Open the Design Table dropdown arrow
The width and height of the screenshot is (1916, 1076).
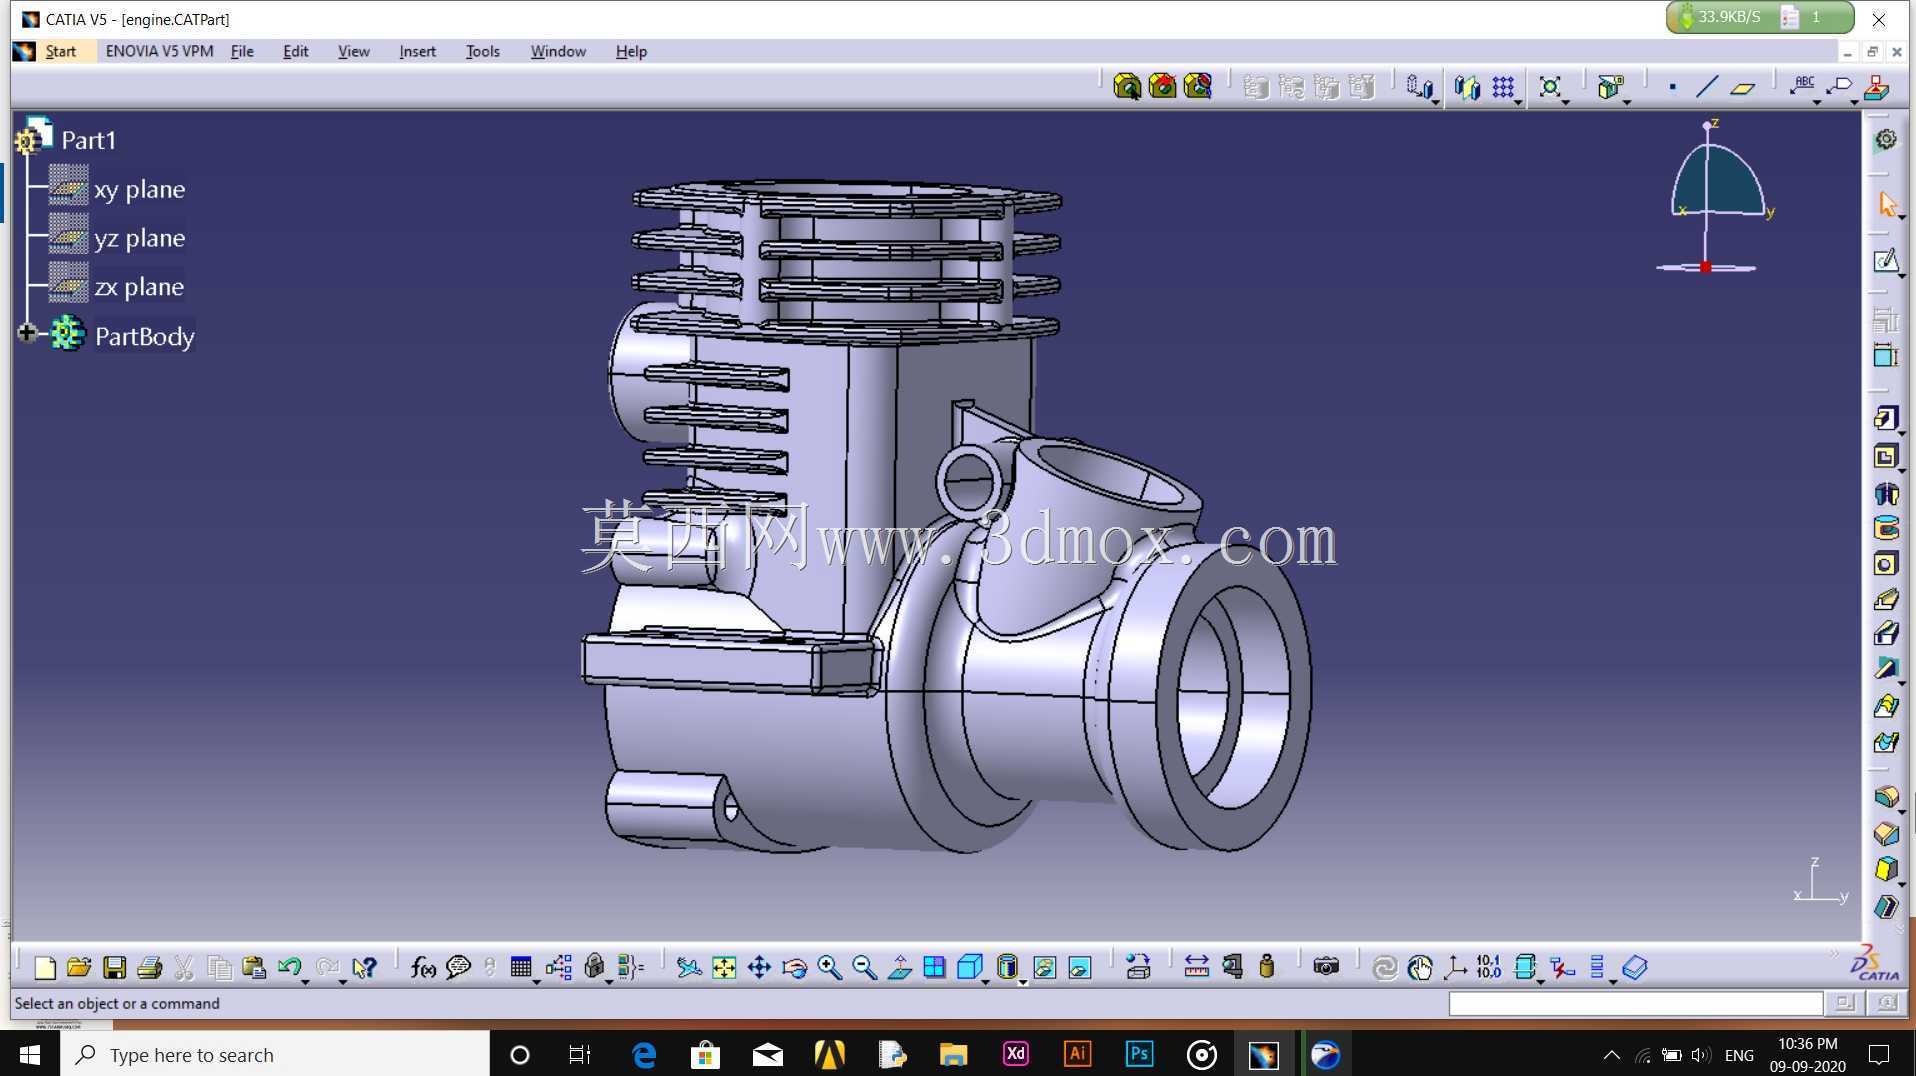pyautogui.click(x=536, y=981)
